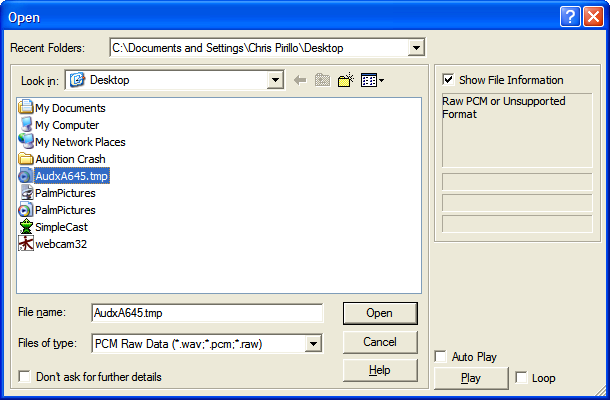Viewport: 610px width, 400px height.
Task: Uncheck Show File Information
Action: click(448, 80)
